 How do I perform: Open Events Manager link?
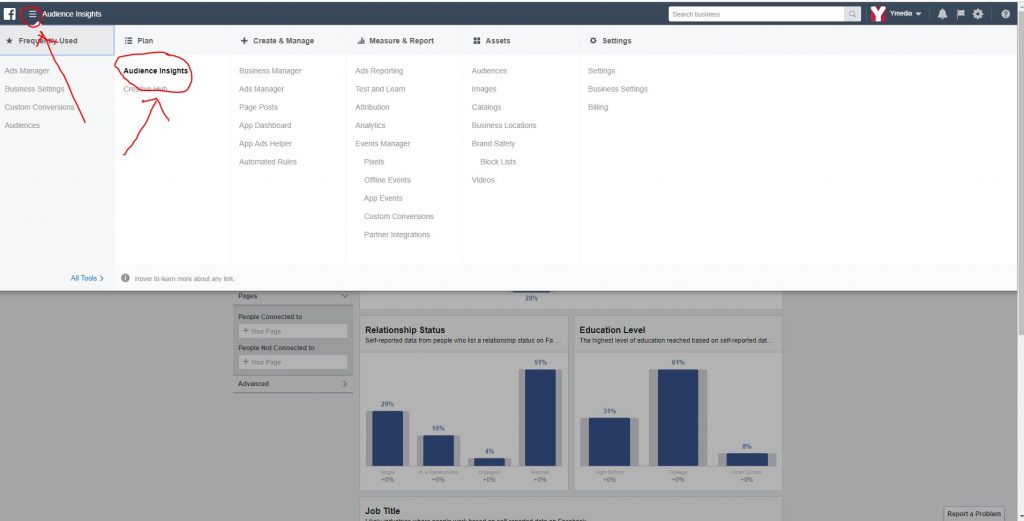383,144
